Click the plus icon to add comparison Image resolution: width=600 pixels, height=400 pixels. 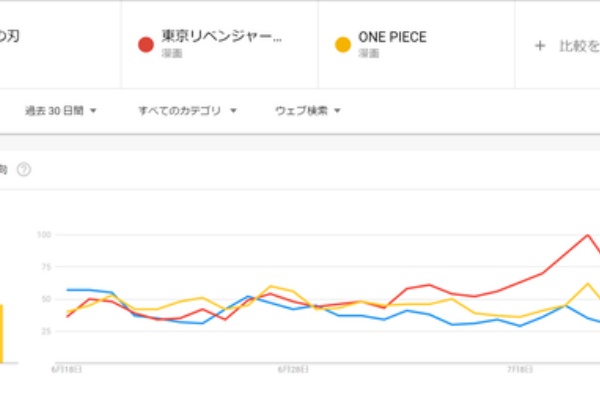[x=540, y=45]
